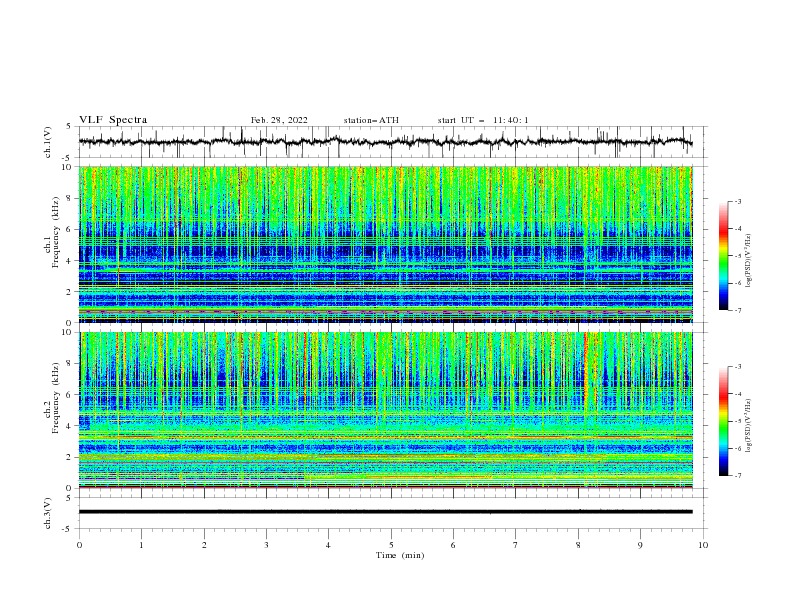Click time axis tick label "6"
The width and height of the screenshot is (792, 612).
coord(453,545)
